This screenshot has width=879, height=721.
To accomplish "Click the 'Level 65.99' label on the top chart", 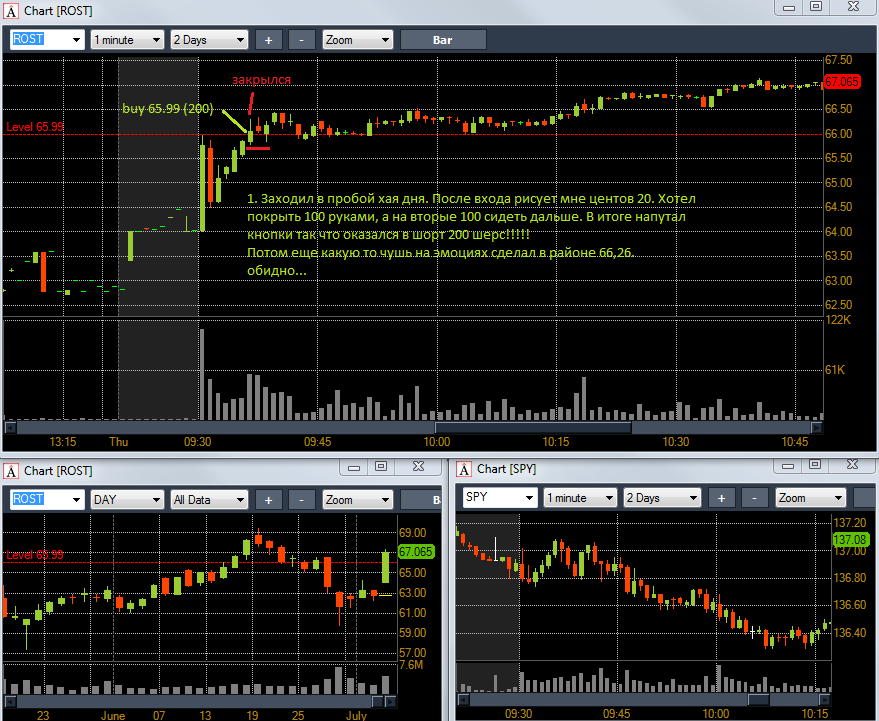I will pyautogui.click(x=35, y=127).
